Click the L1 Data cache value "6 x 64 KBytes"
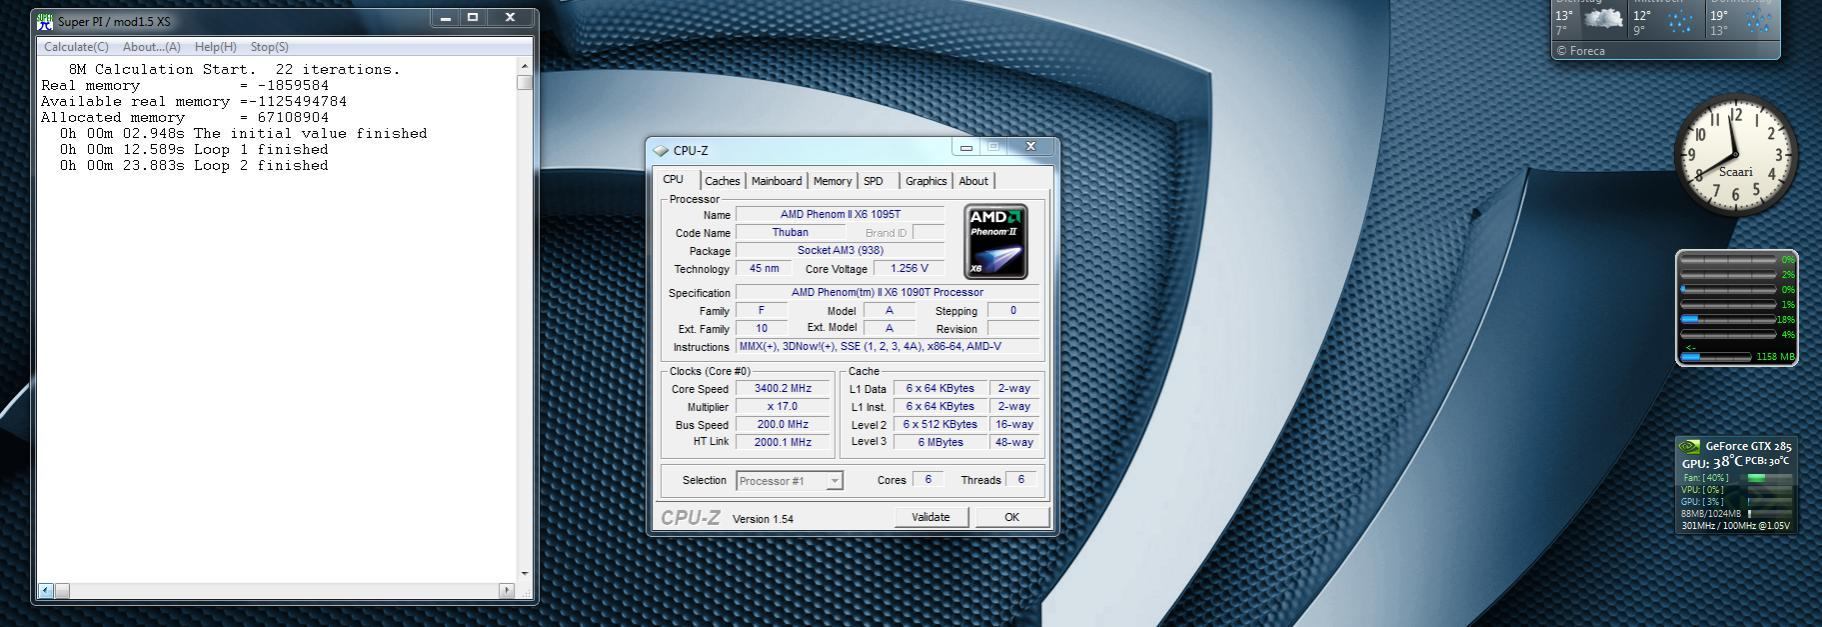Viewport: 1822px width, 627px height. pyautogui.click(x=940, y=388)
